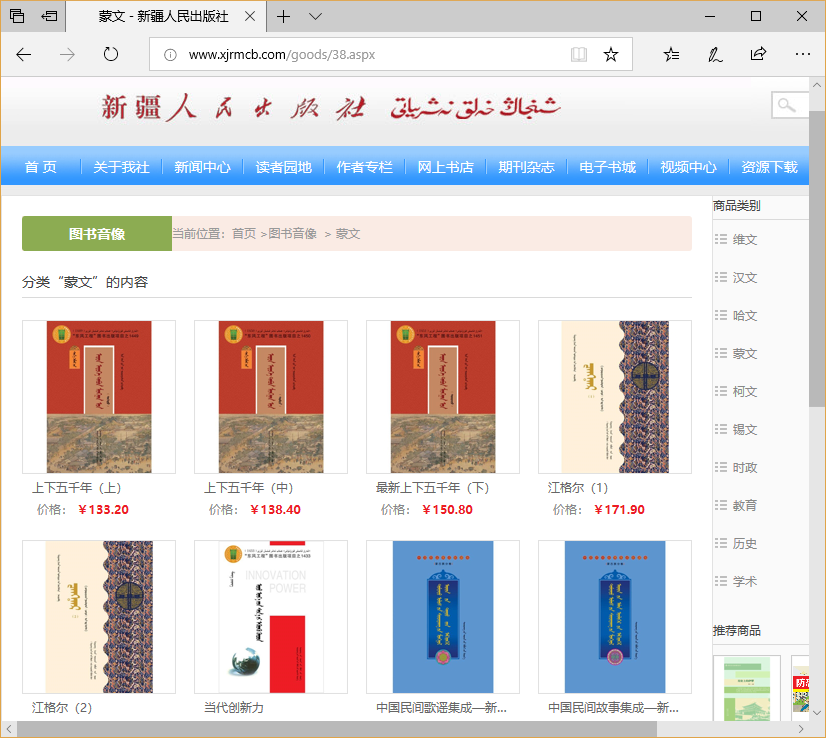
Task: Open the 江格尔（2） book cover
Action: [99, 617]
